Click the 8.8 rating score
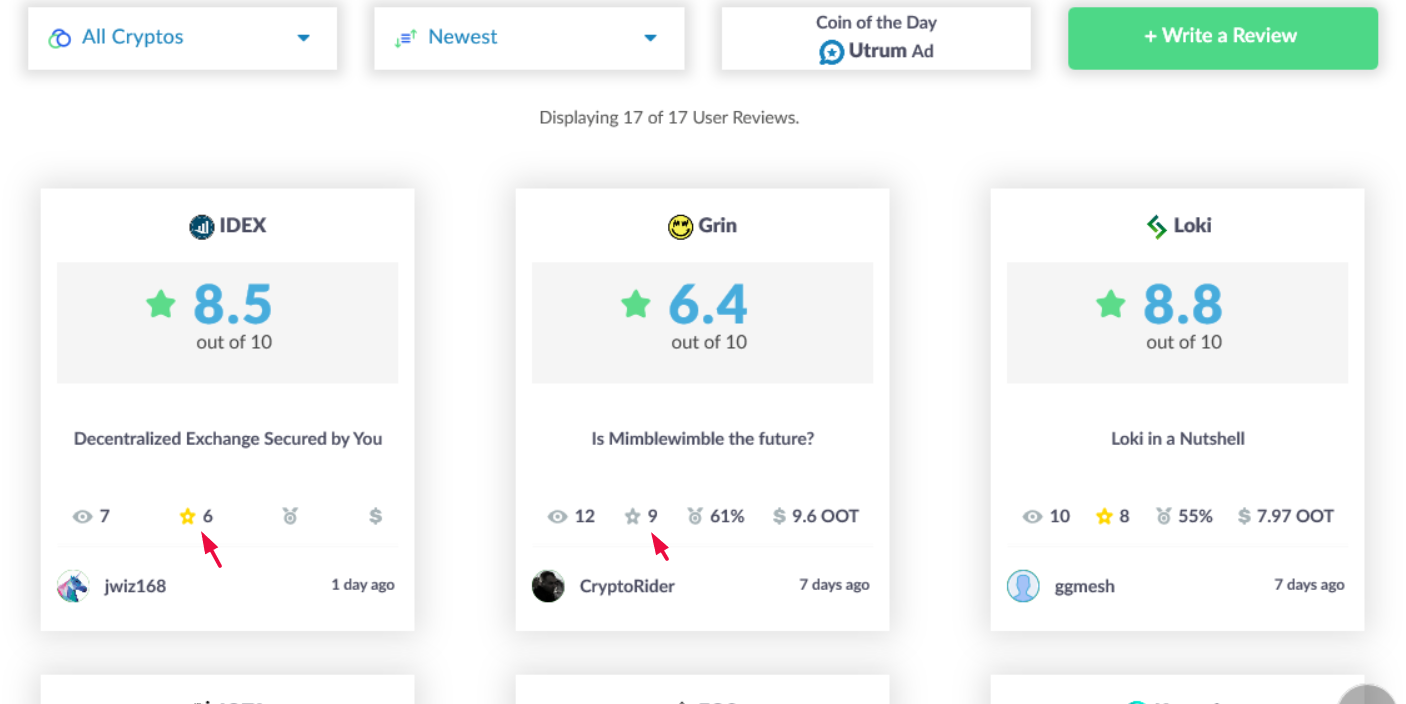This screenshot has width=1406, height=704. [x=1183, y=304]
